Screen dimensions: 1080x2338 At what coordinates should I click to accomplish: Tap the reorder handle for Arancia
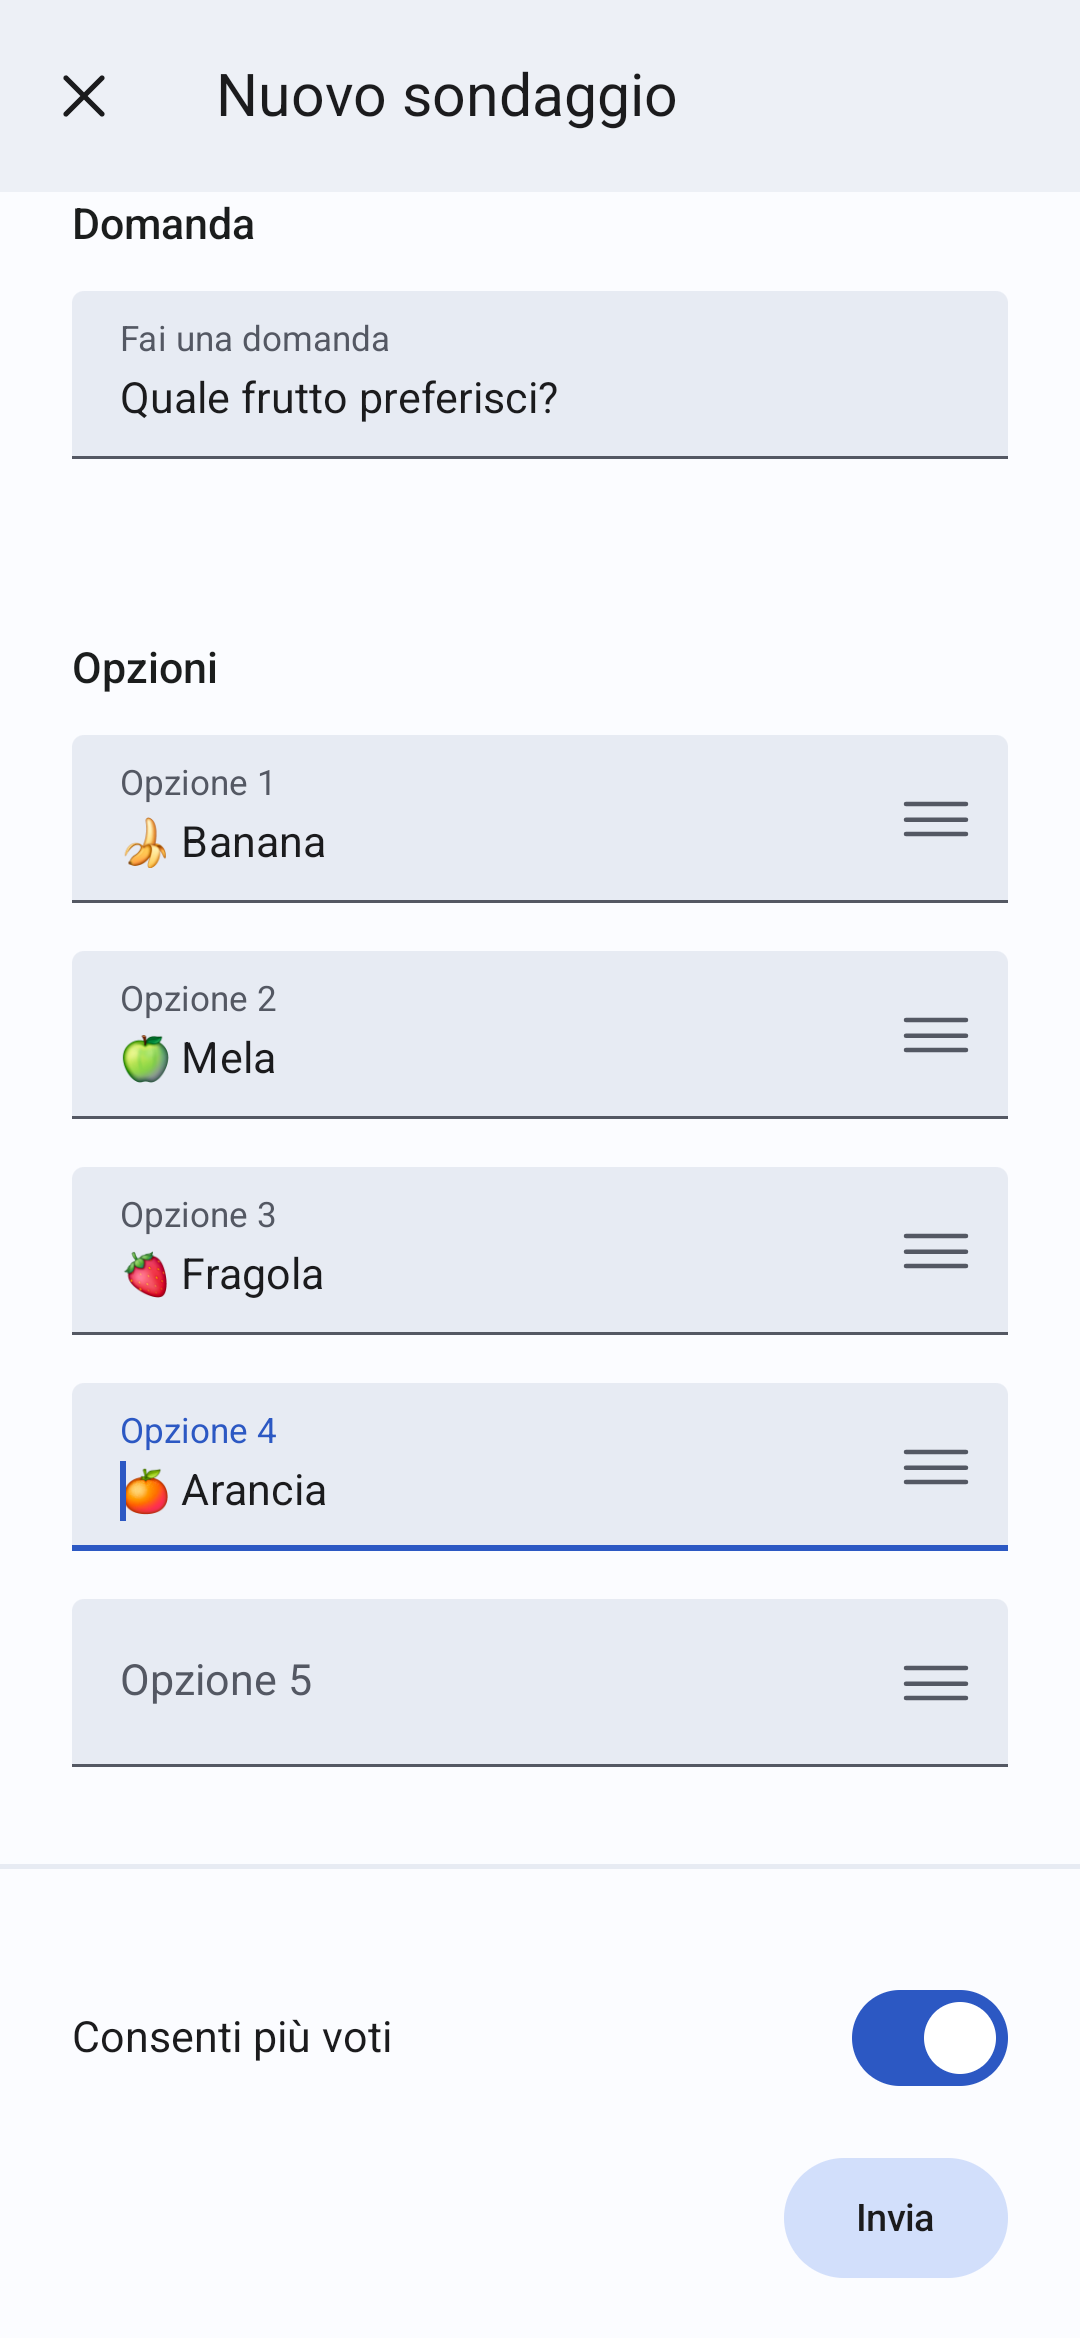[935, 1467]
